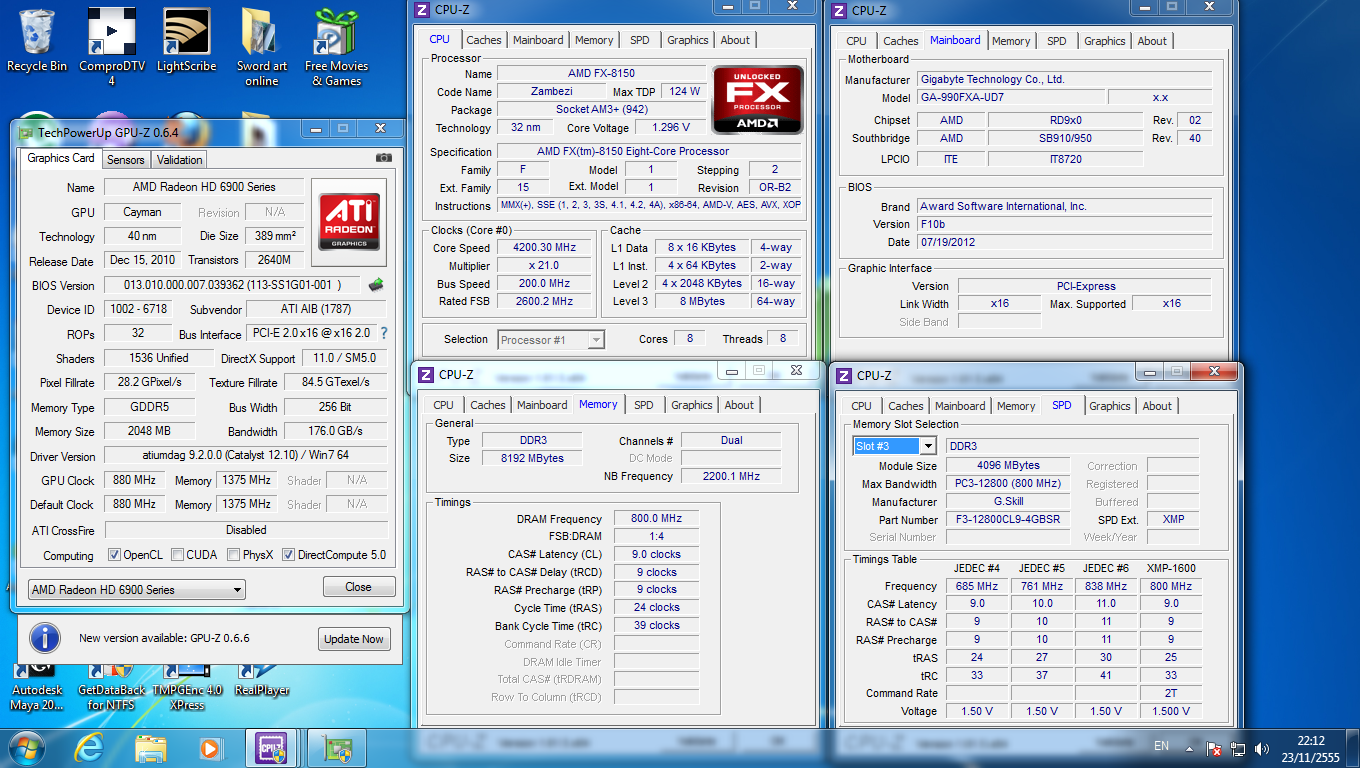Click the CPU-Z taskbar icon
Screen dimensions: 1360x768
coord(271,747)
